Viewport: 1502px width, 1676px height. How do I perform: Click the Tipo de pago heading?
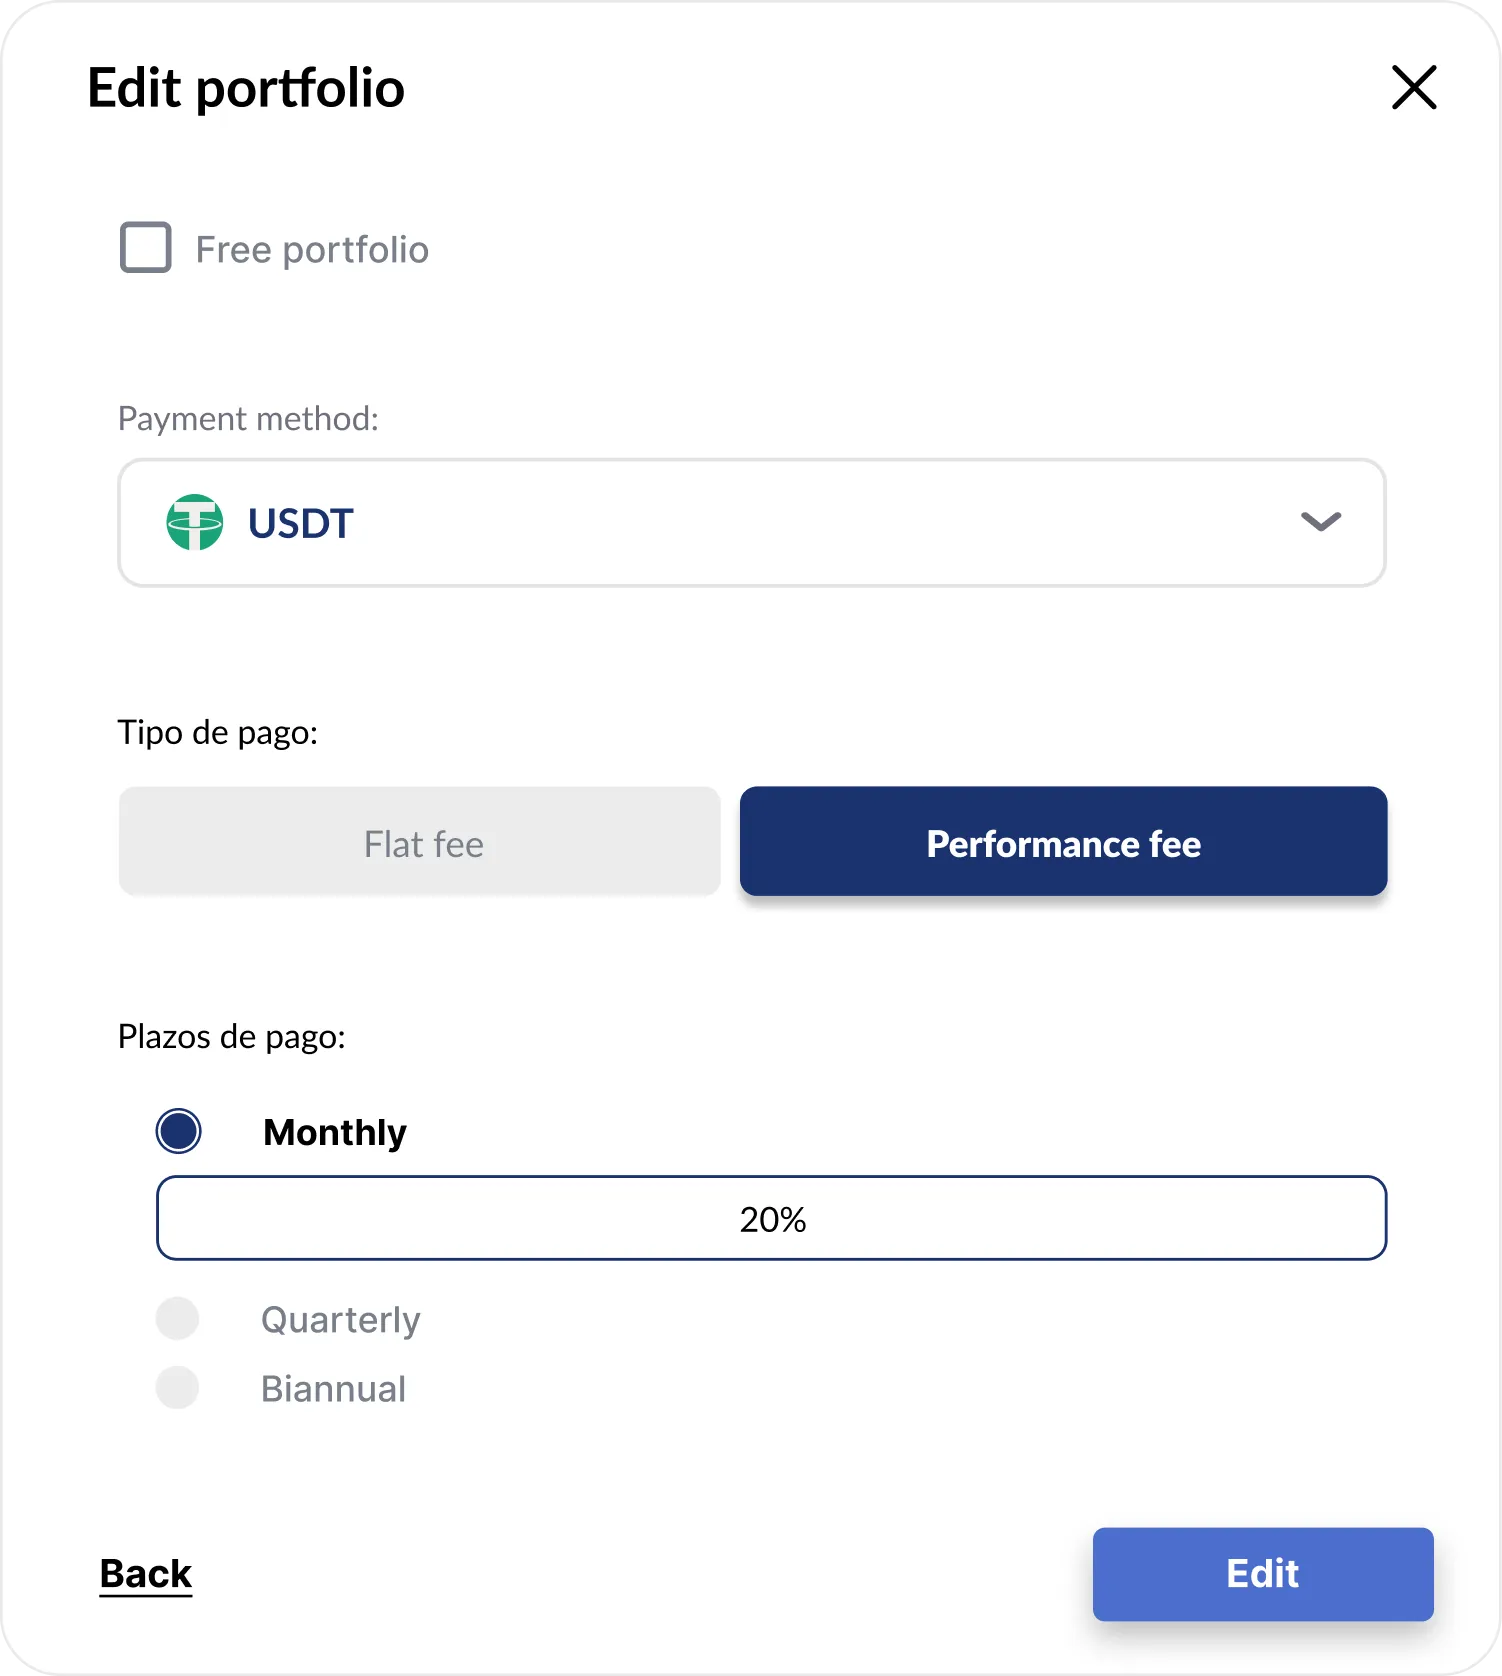tap(218, 731)
